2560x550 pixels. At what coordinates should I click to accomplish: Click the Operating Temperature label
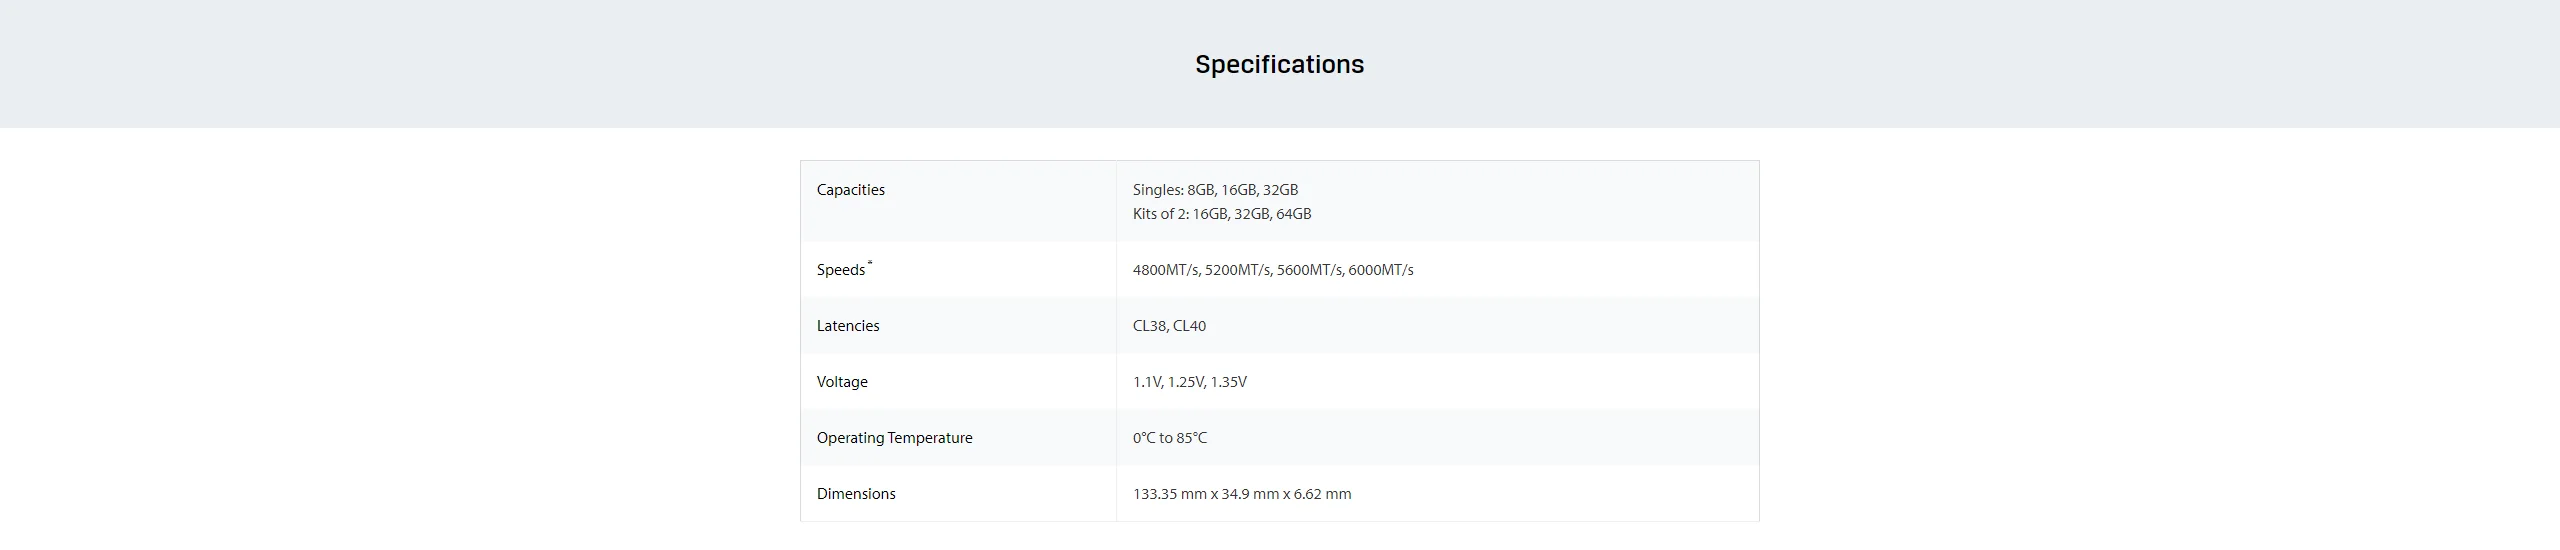pyautogui.click(x=894, y=438)
